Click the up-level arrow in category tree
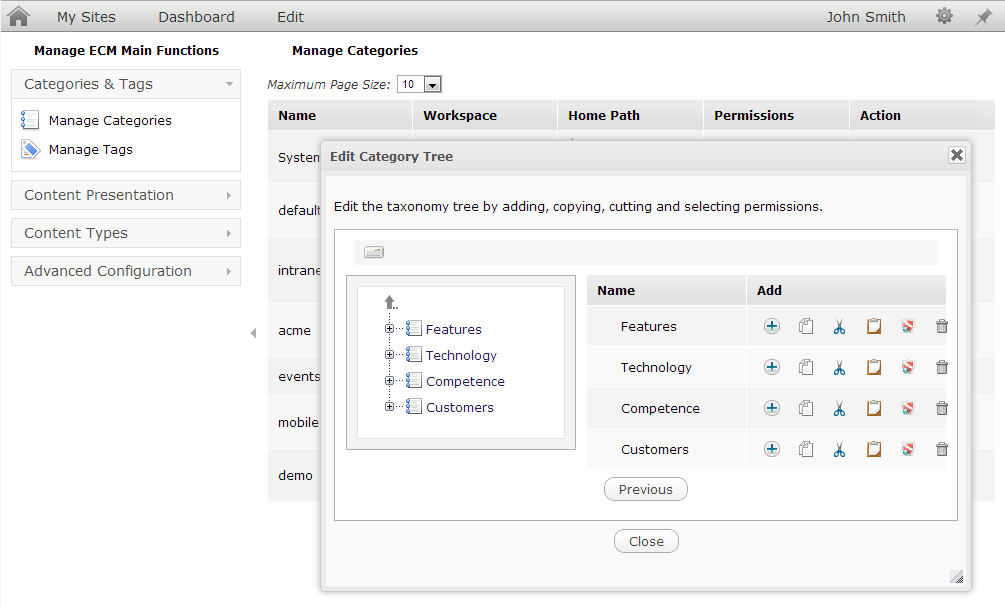The width and height of the screenshot is (1005, 607). 390,302
